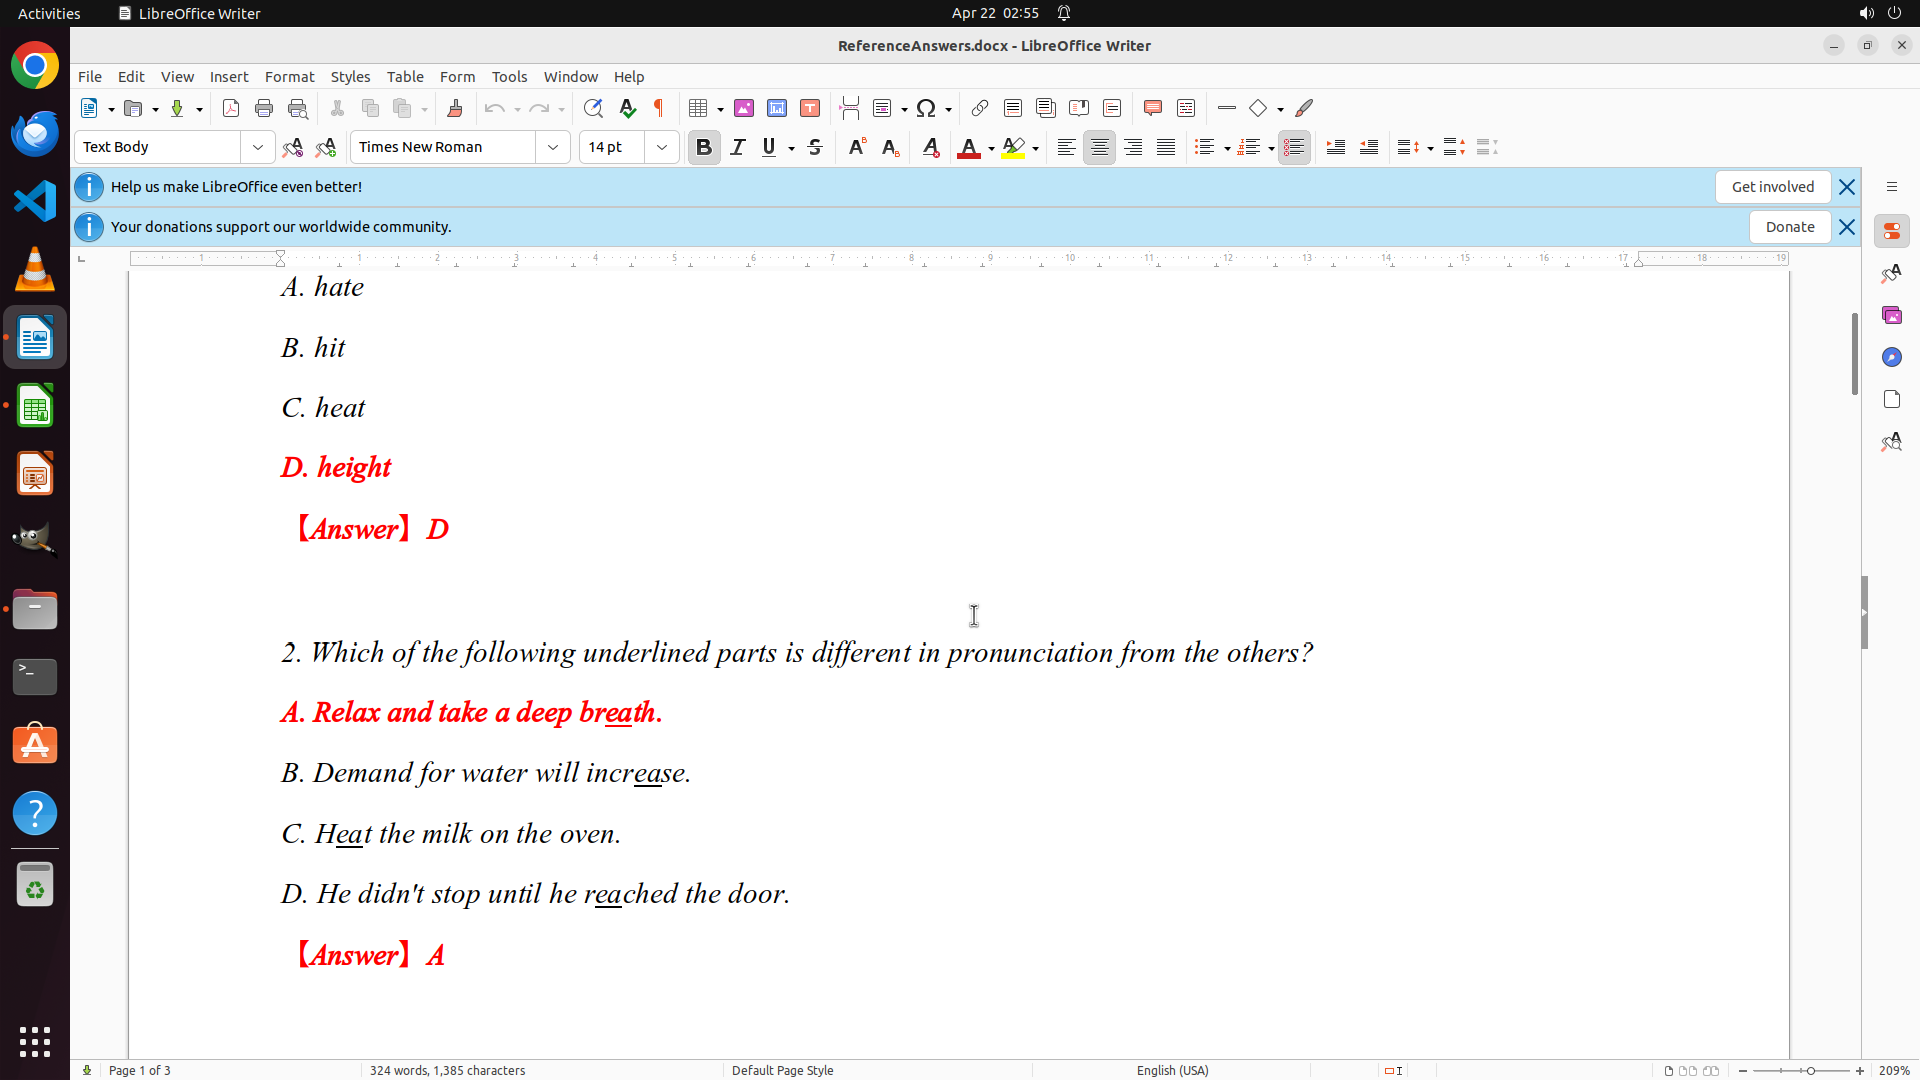
Task: Toggle Formatting Marks pilcrow button
Action: point(659,108)
